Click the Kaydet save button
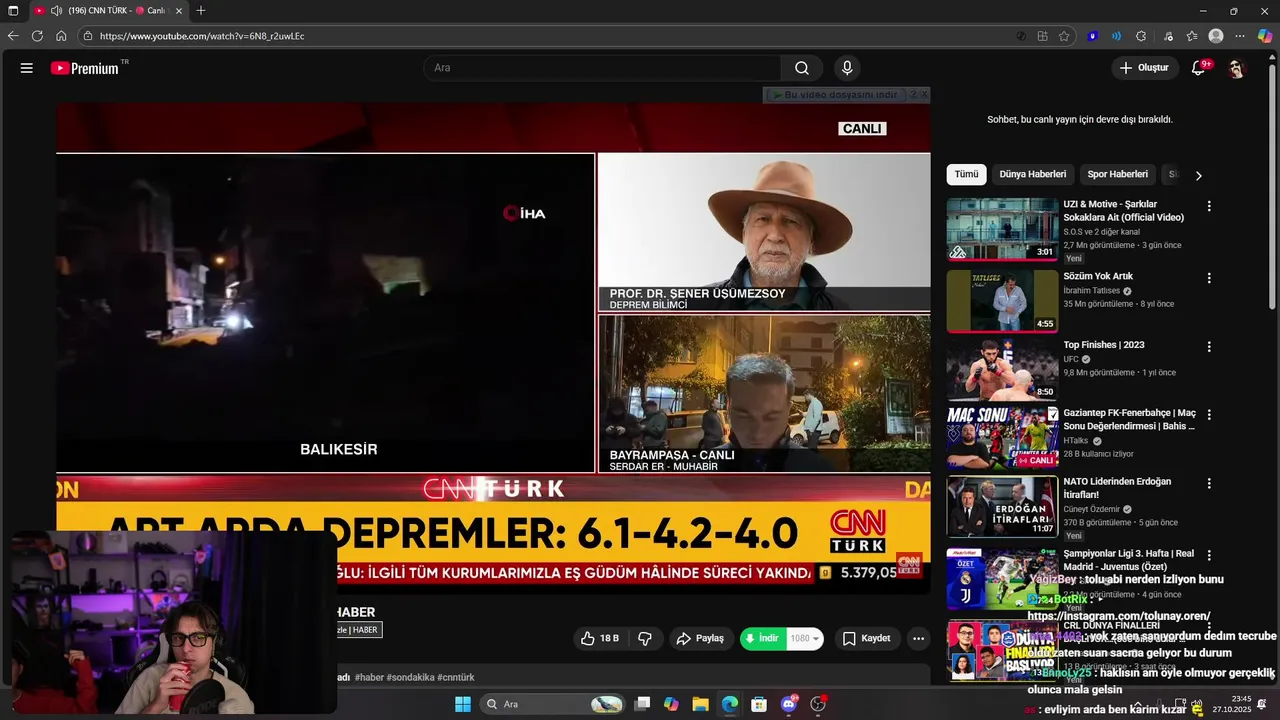 point(866,638)
